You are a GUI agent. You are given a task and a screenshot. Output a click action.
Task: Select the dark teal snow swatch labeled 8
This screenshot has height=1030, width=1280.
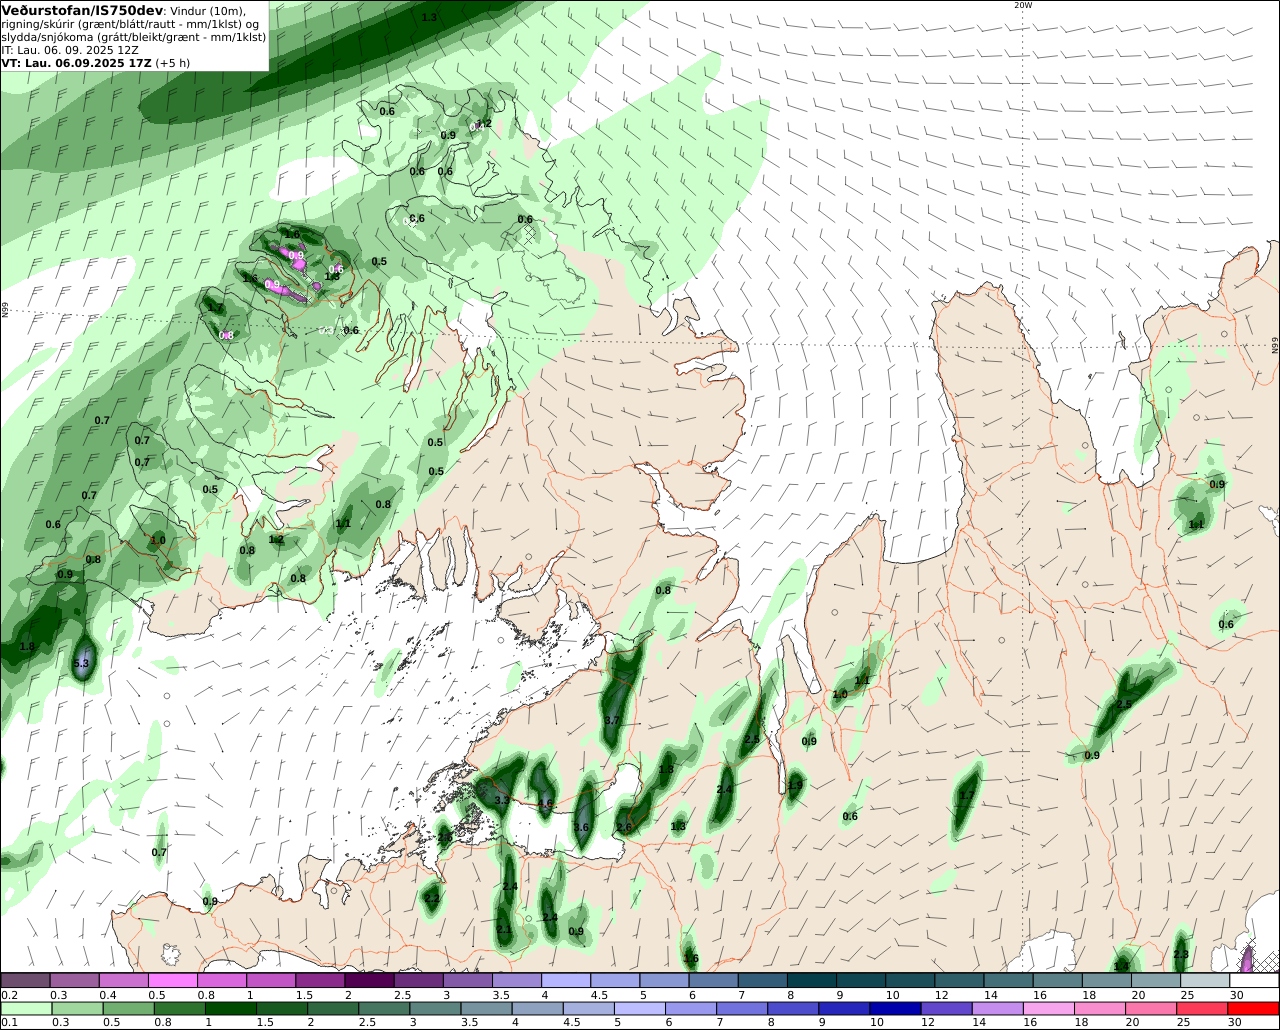(x=812, y=981)
